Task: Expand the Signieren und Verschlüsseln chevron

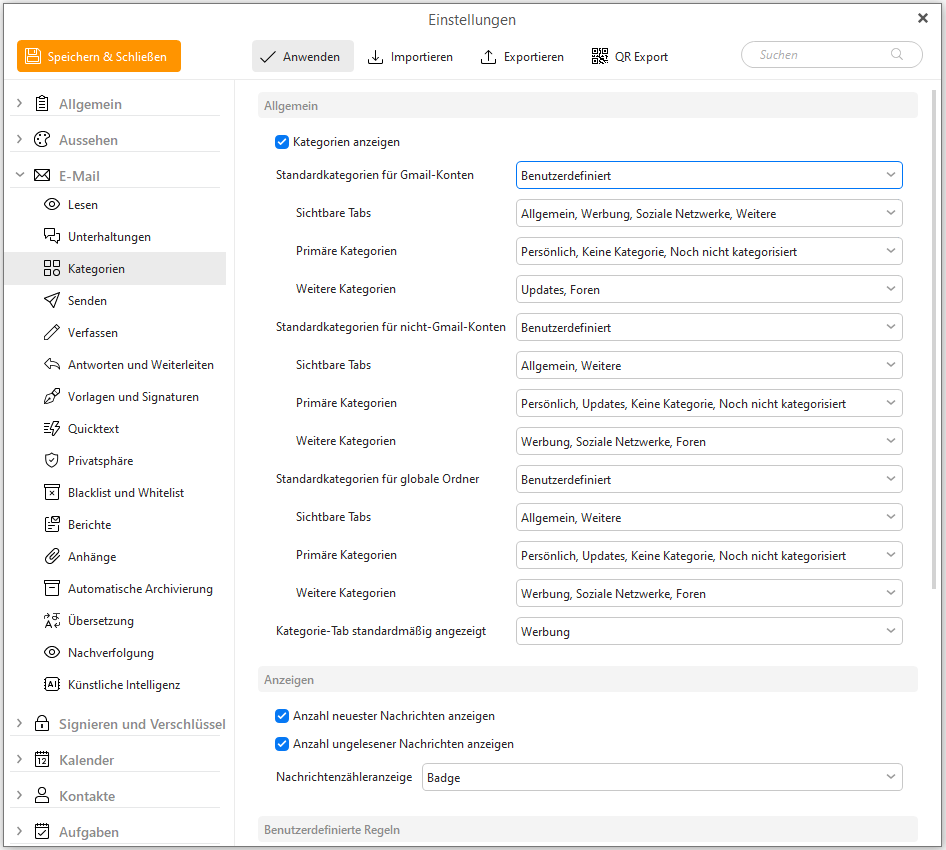Action: [20, 723]
